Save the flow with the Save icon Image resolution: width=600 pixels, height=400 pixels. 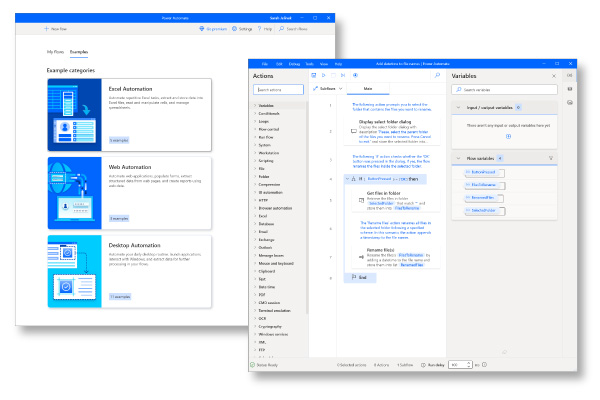tap(314, 75)
